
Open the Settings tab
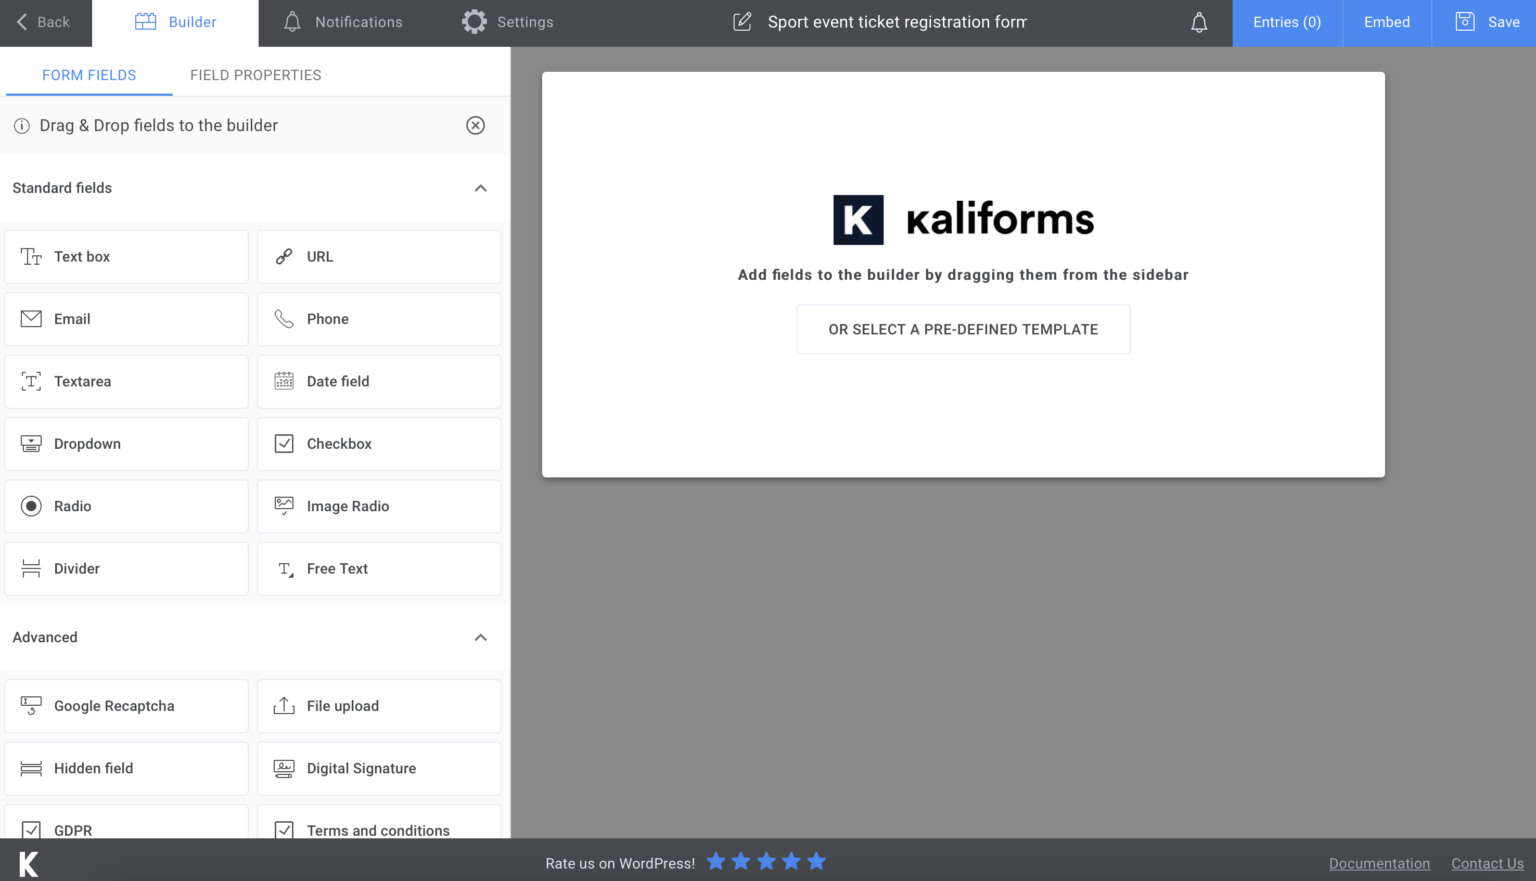507,21
